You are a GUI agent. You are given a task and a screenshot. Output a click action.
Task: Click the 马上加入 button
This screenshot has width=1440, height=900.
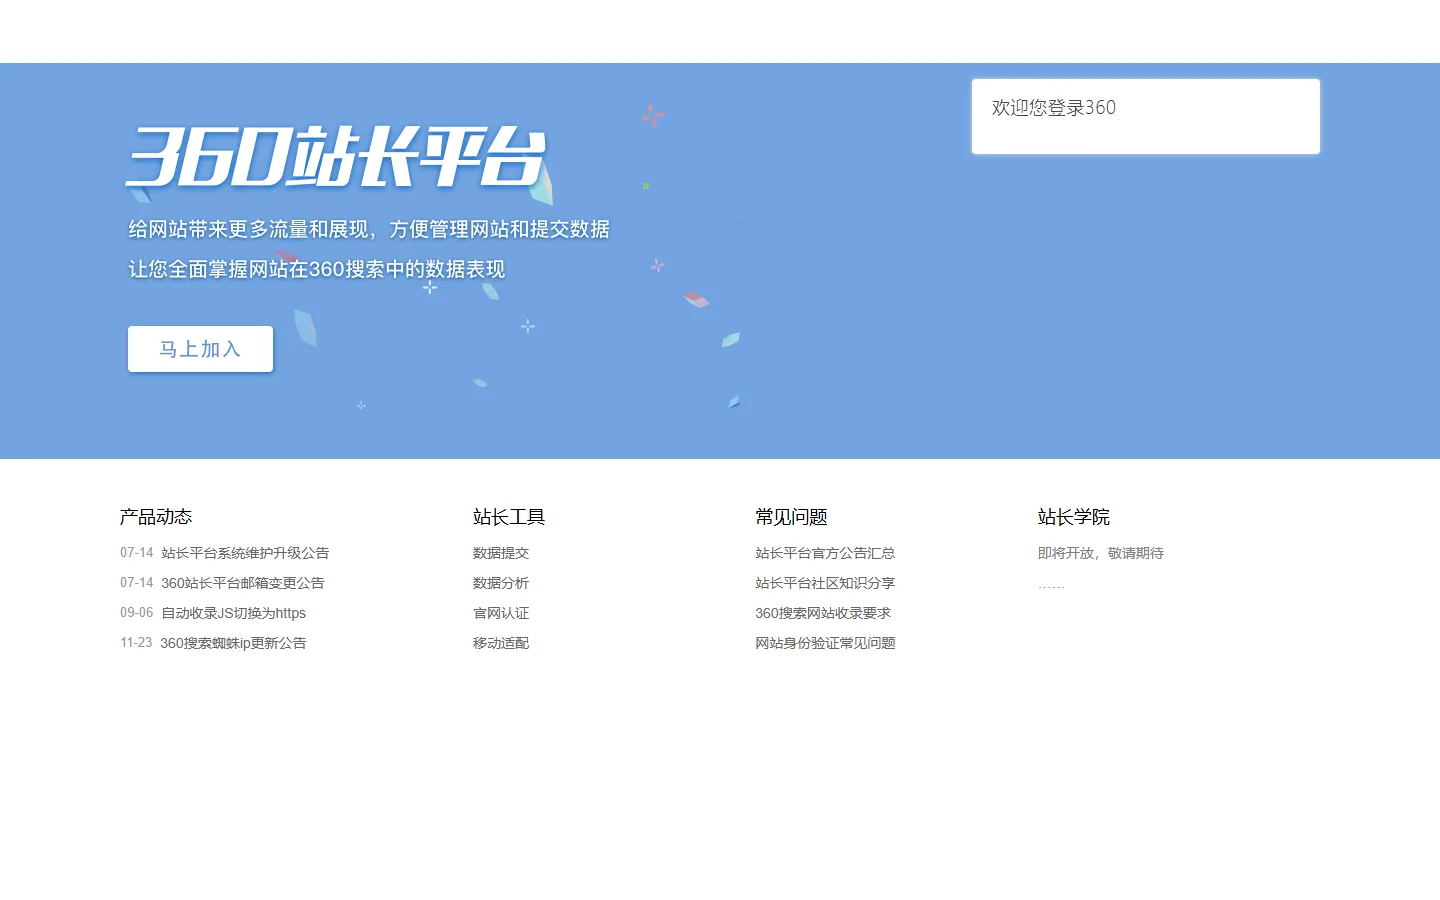[200, 349]
